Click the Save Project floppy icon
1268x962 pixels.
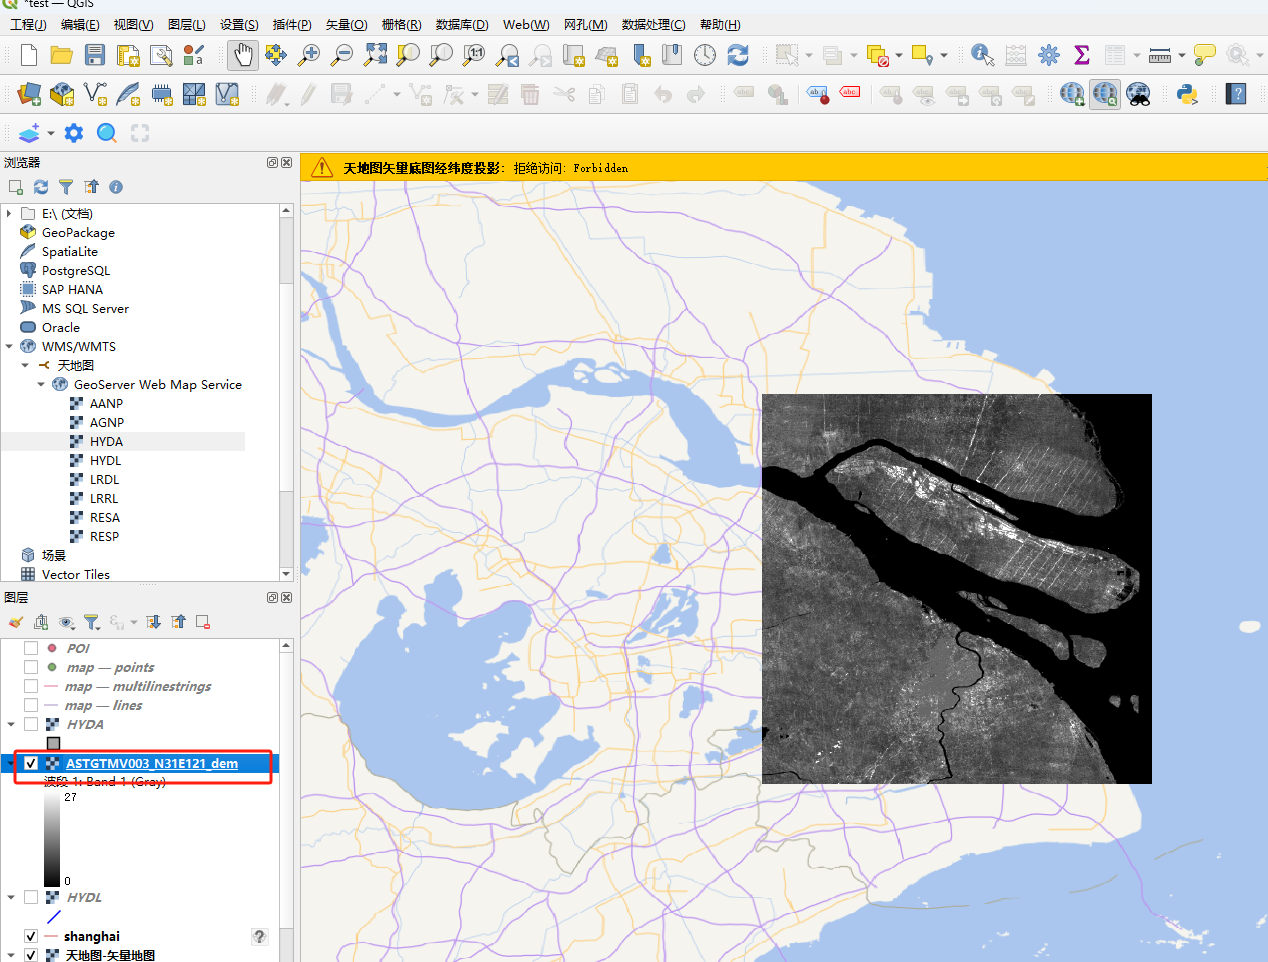tap(95, 55)
